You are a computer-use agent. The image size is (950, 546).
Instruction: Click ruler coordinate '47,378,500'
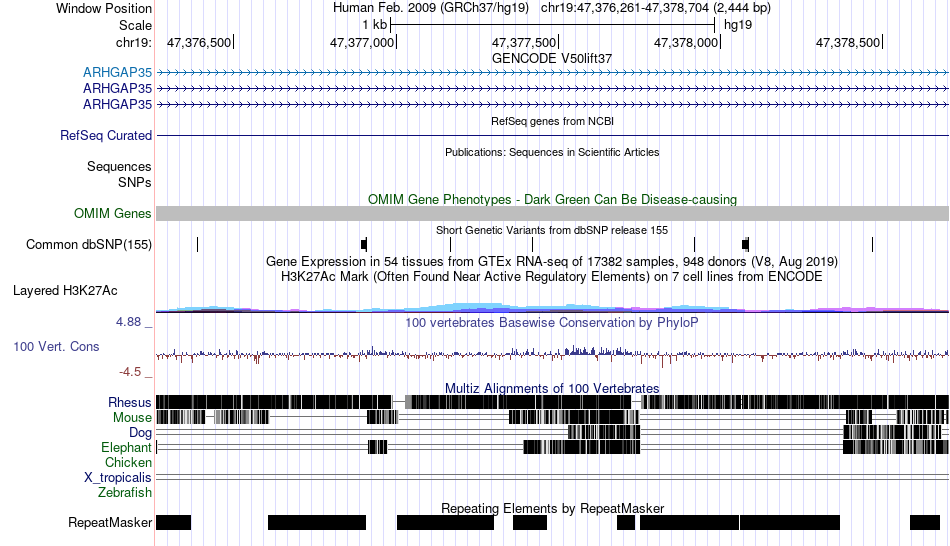tap(848, 42)
